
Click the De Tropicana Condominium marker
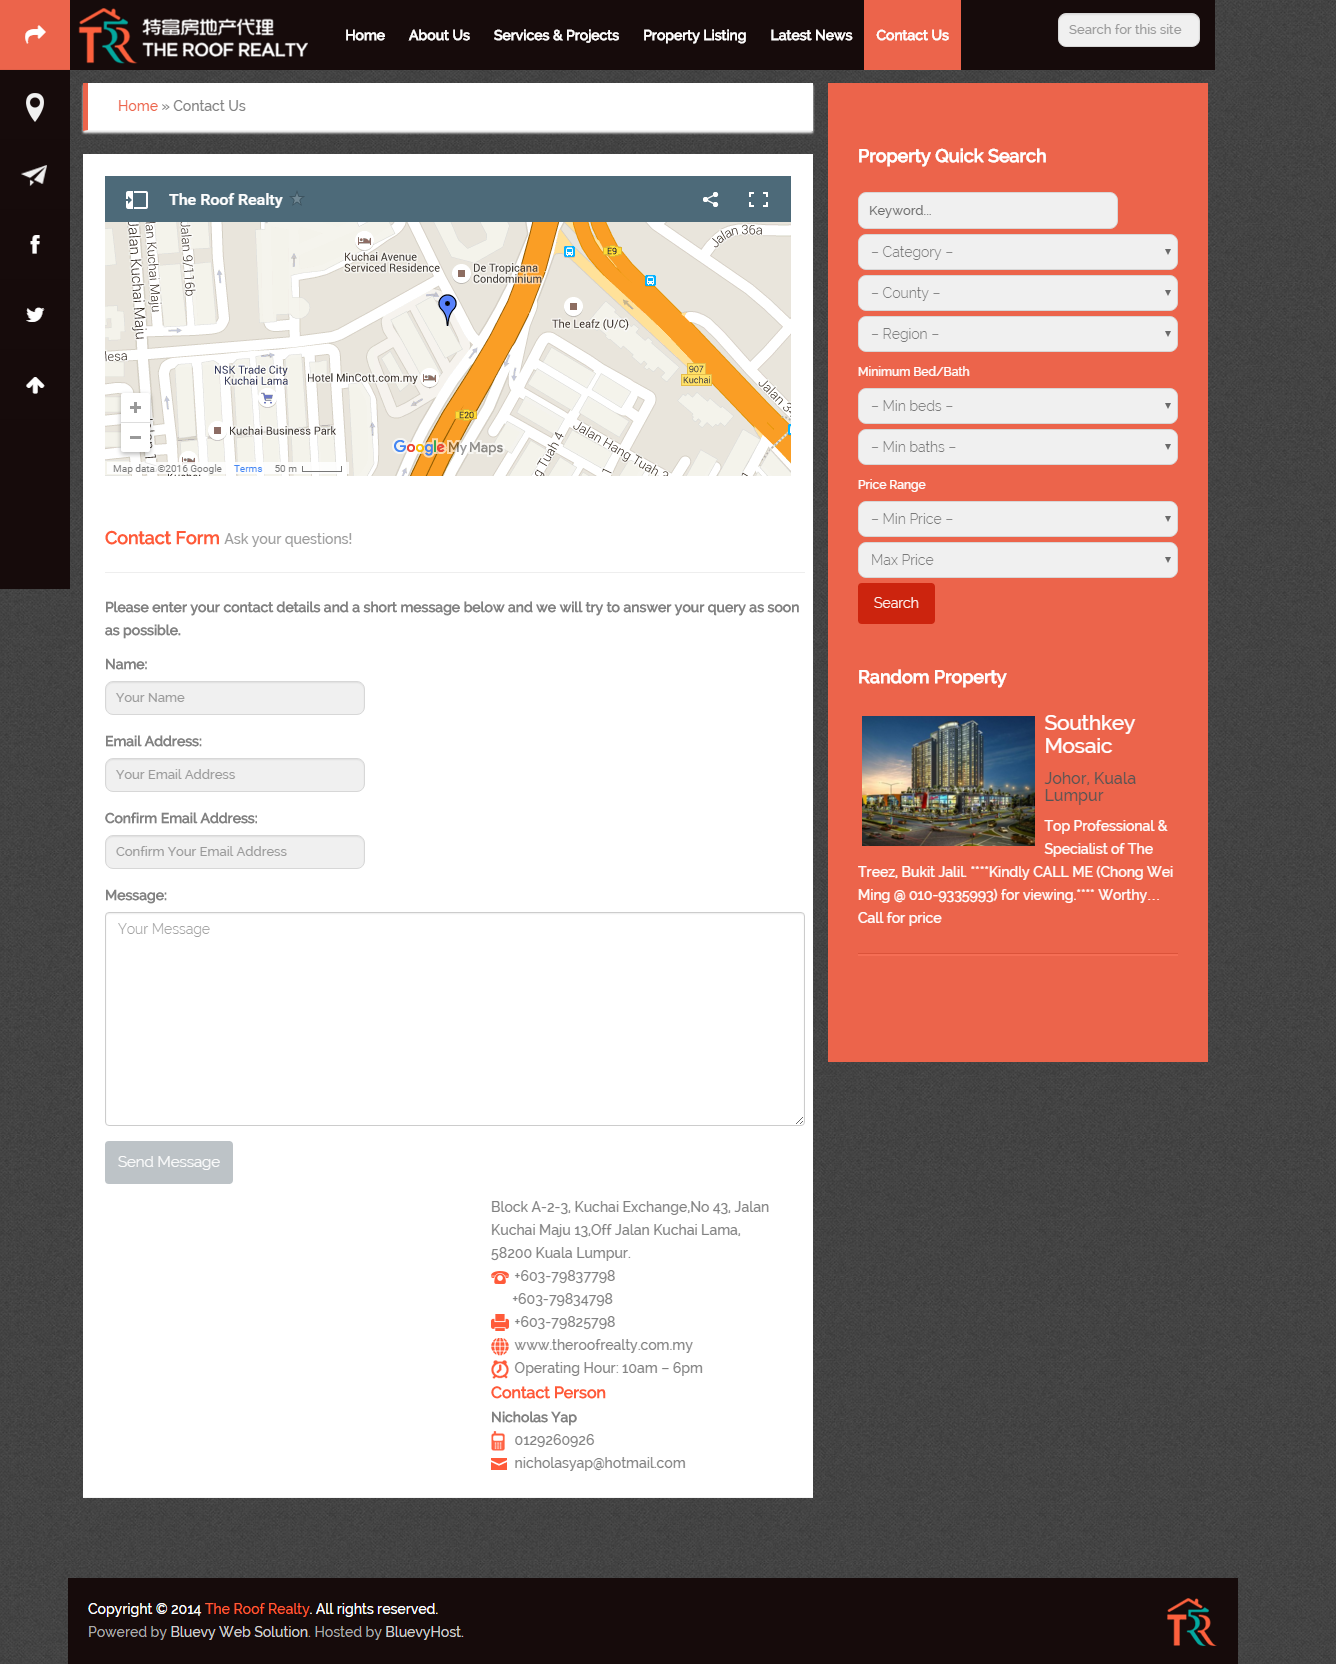(x=461, y=273)
